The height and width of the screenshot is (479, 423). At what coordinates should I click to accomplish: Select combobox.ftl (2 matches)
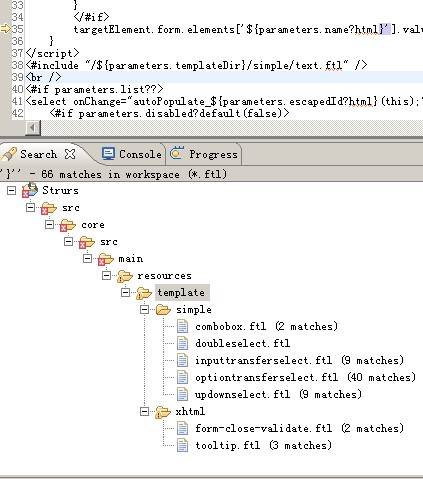pyautogui.click(x=266, y=326)
